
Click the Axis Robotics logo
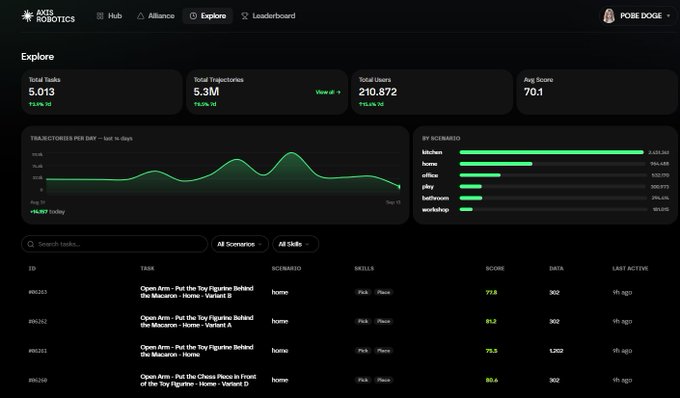[48, 16]
